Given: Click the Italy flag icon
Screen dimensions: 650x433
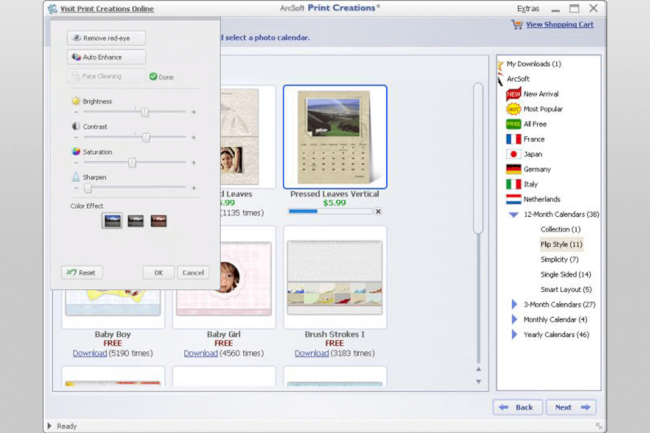Looking at the screenshot, I should (x=513, y=184).
